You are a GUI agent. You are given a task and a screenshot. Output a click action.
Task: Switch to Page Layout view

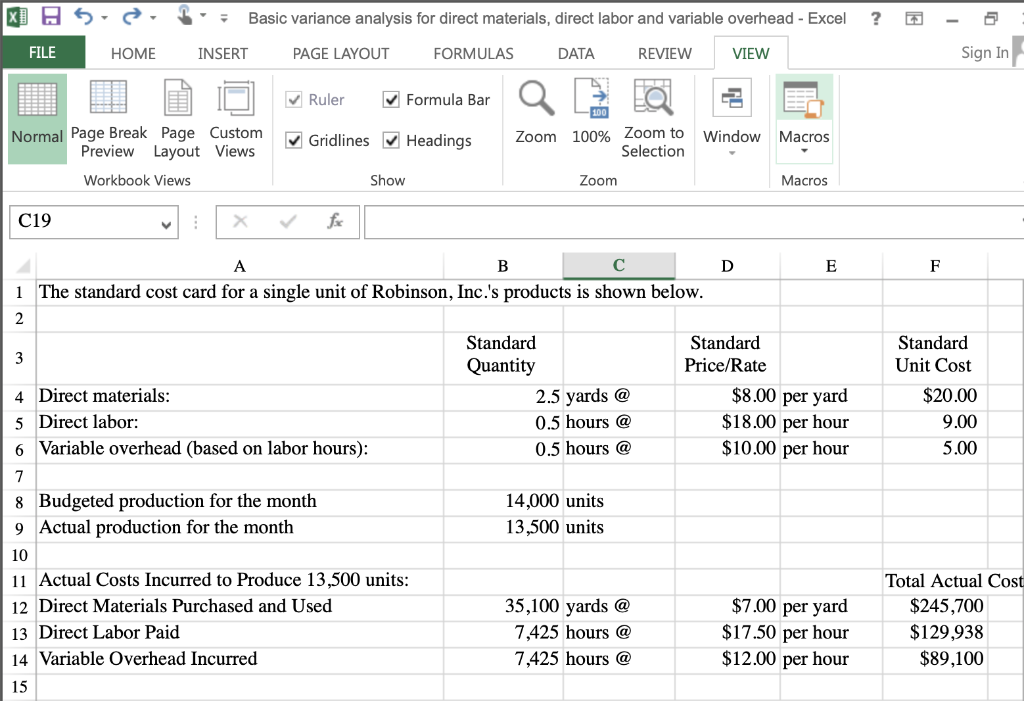(177, 118)
